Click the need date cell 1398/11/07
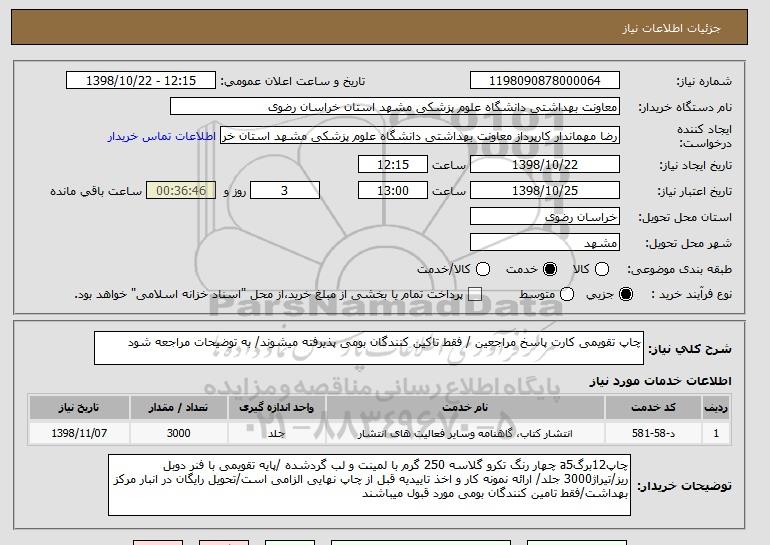 (x=79, y=434)
